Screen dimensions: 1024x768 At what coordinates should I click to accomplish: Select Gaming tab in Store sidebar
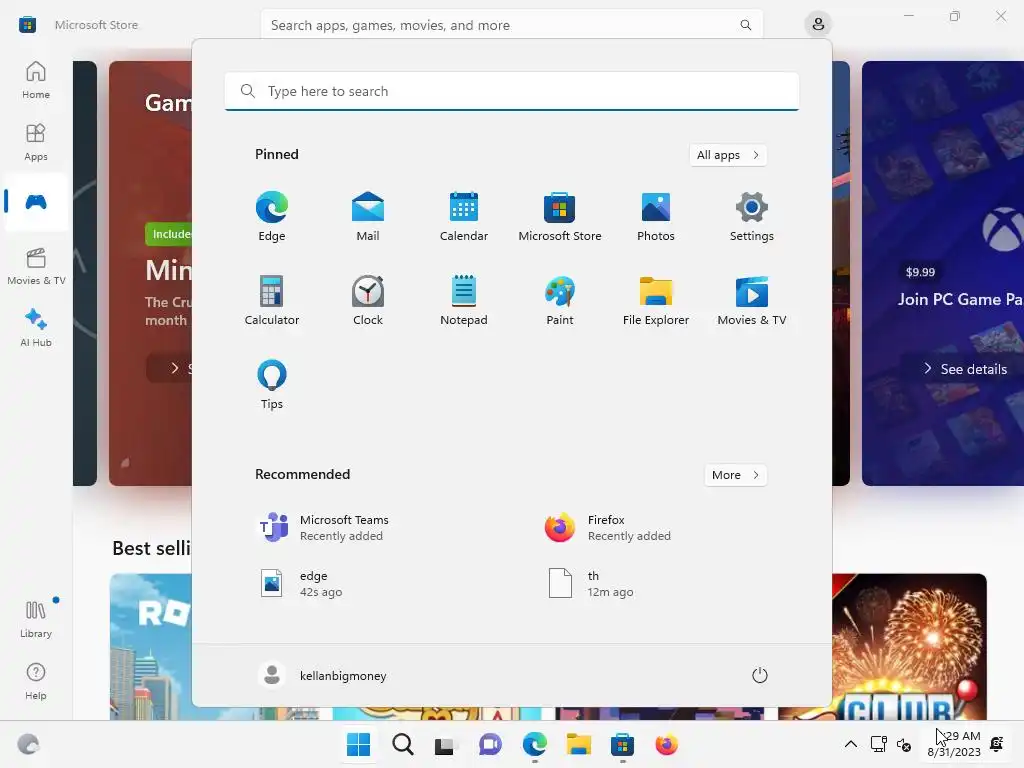tap(36, 202)
